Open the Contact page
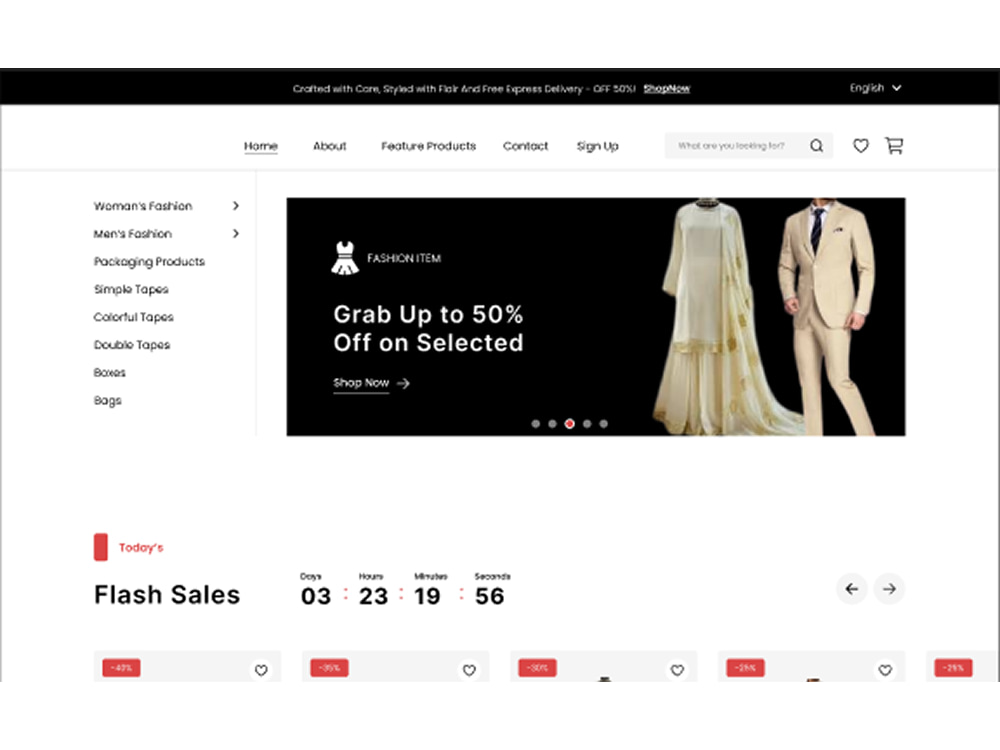Image resolution: width=1000 pixels, height=750 pixels. coord(526,146)
